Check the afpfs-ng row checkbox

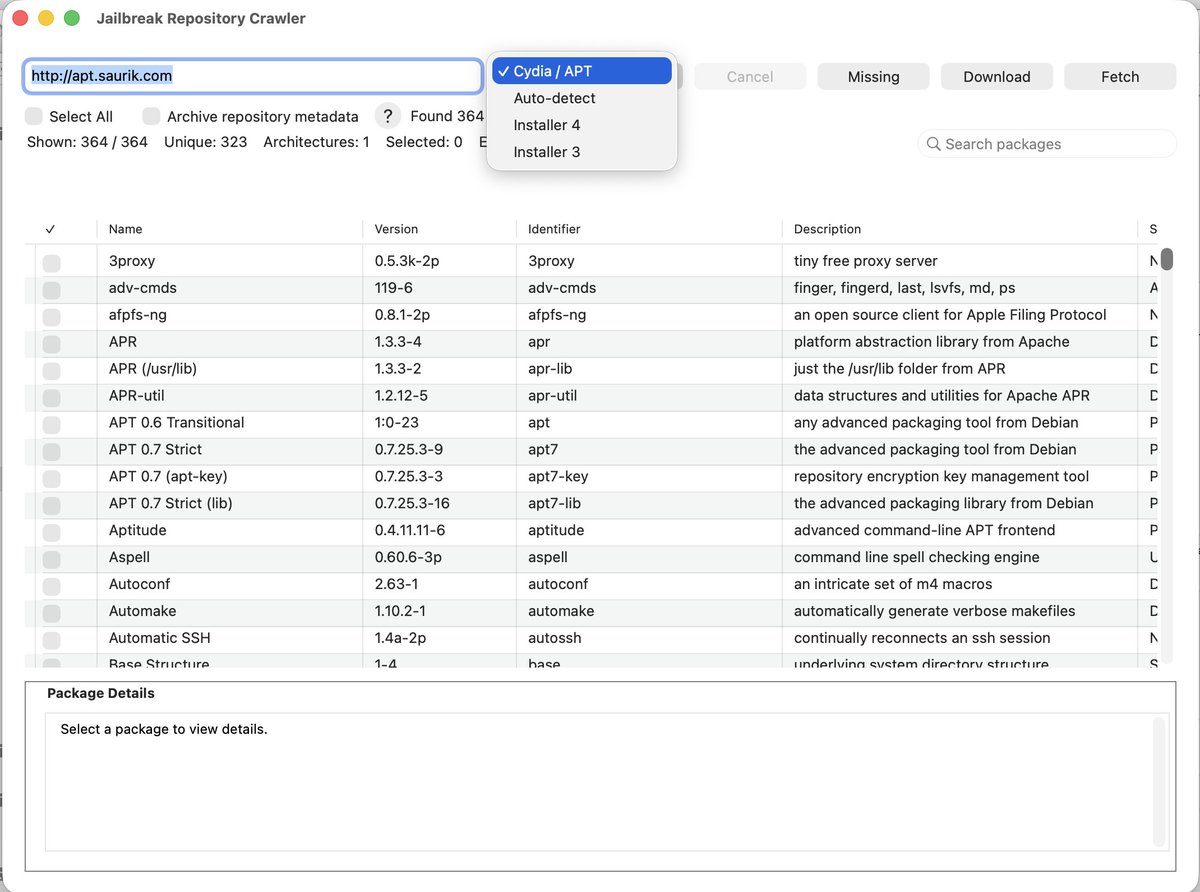pyautogui.click(x=51, y=316)
